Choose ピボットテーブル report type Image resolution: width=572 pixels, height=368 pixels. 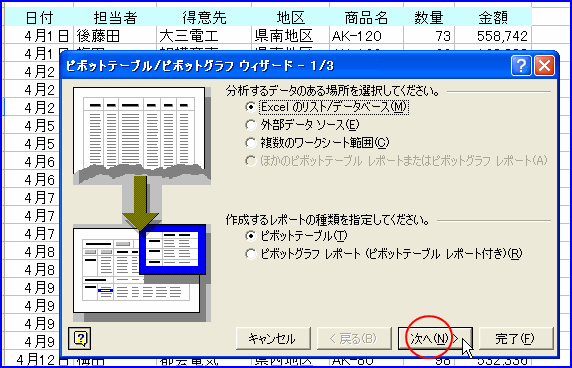point(296,236)
